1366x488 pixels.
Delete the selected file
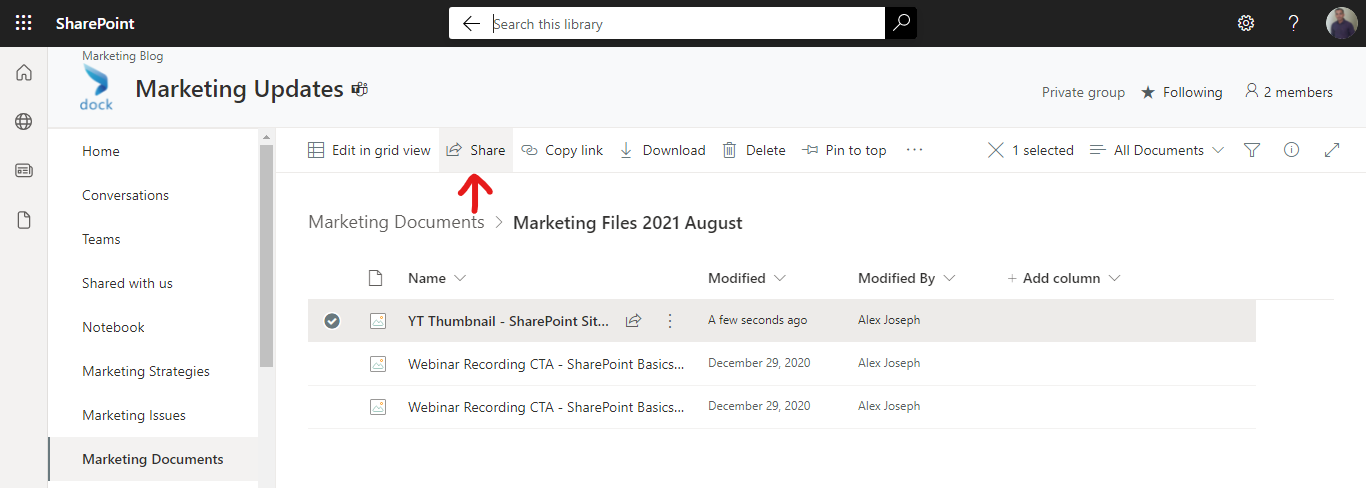pos(754,150)
